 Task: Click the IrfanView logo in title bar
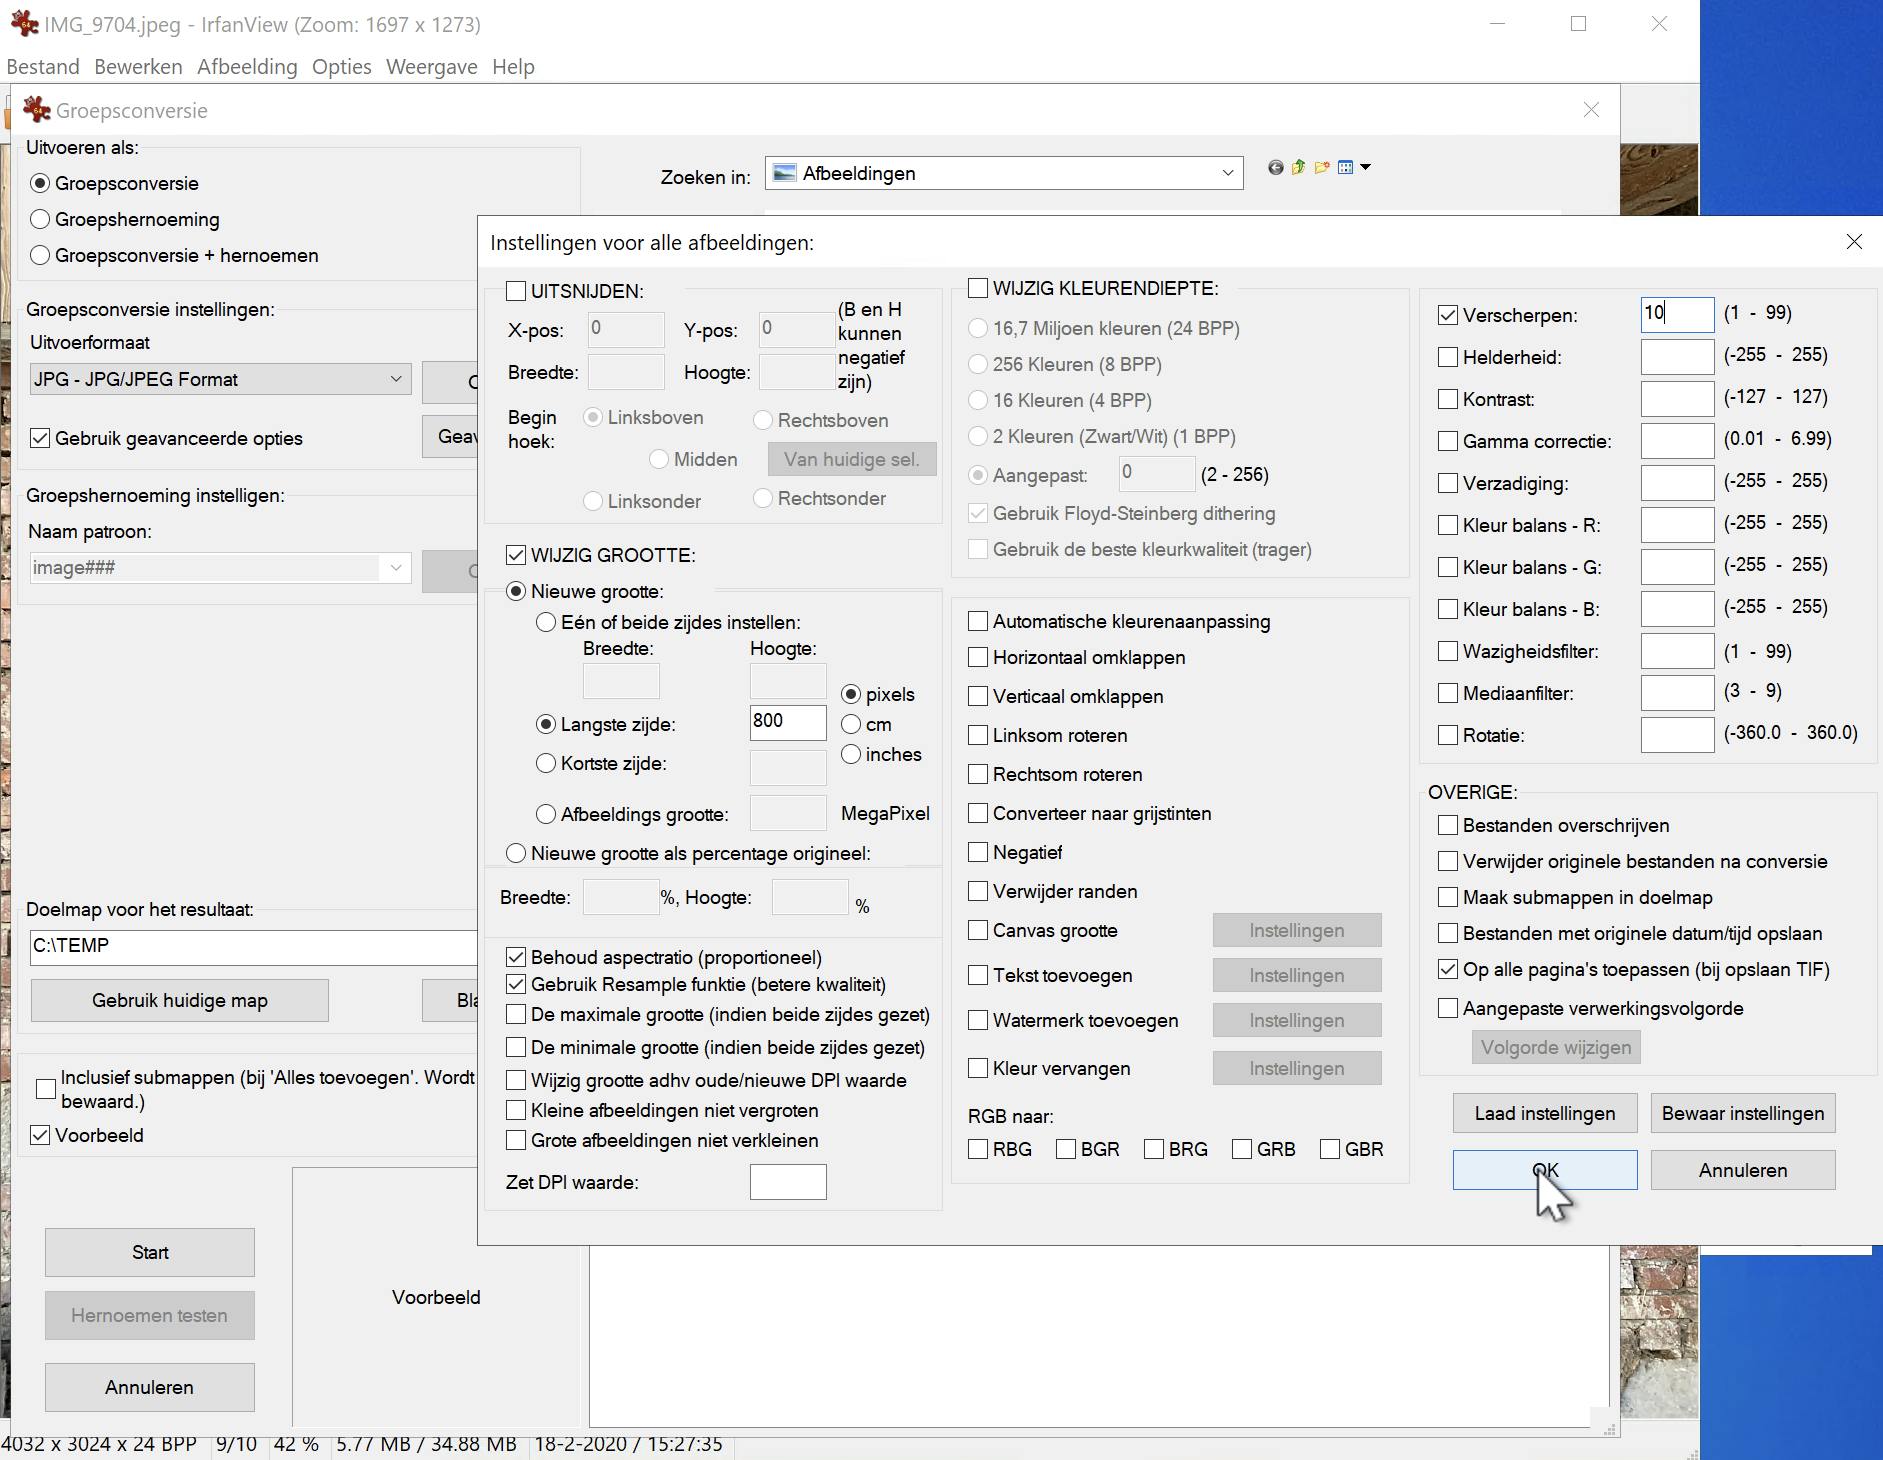[x=23, y=24]
